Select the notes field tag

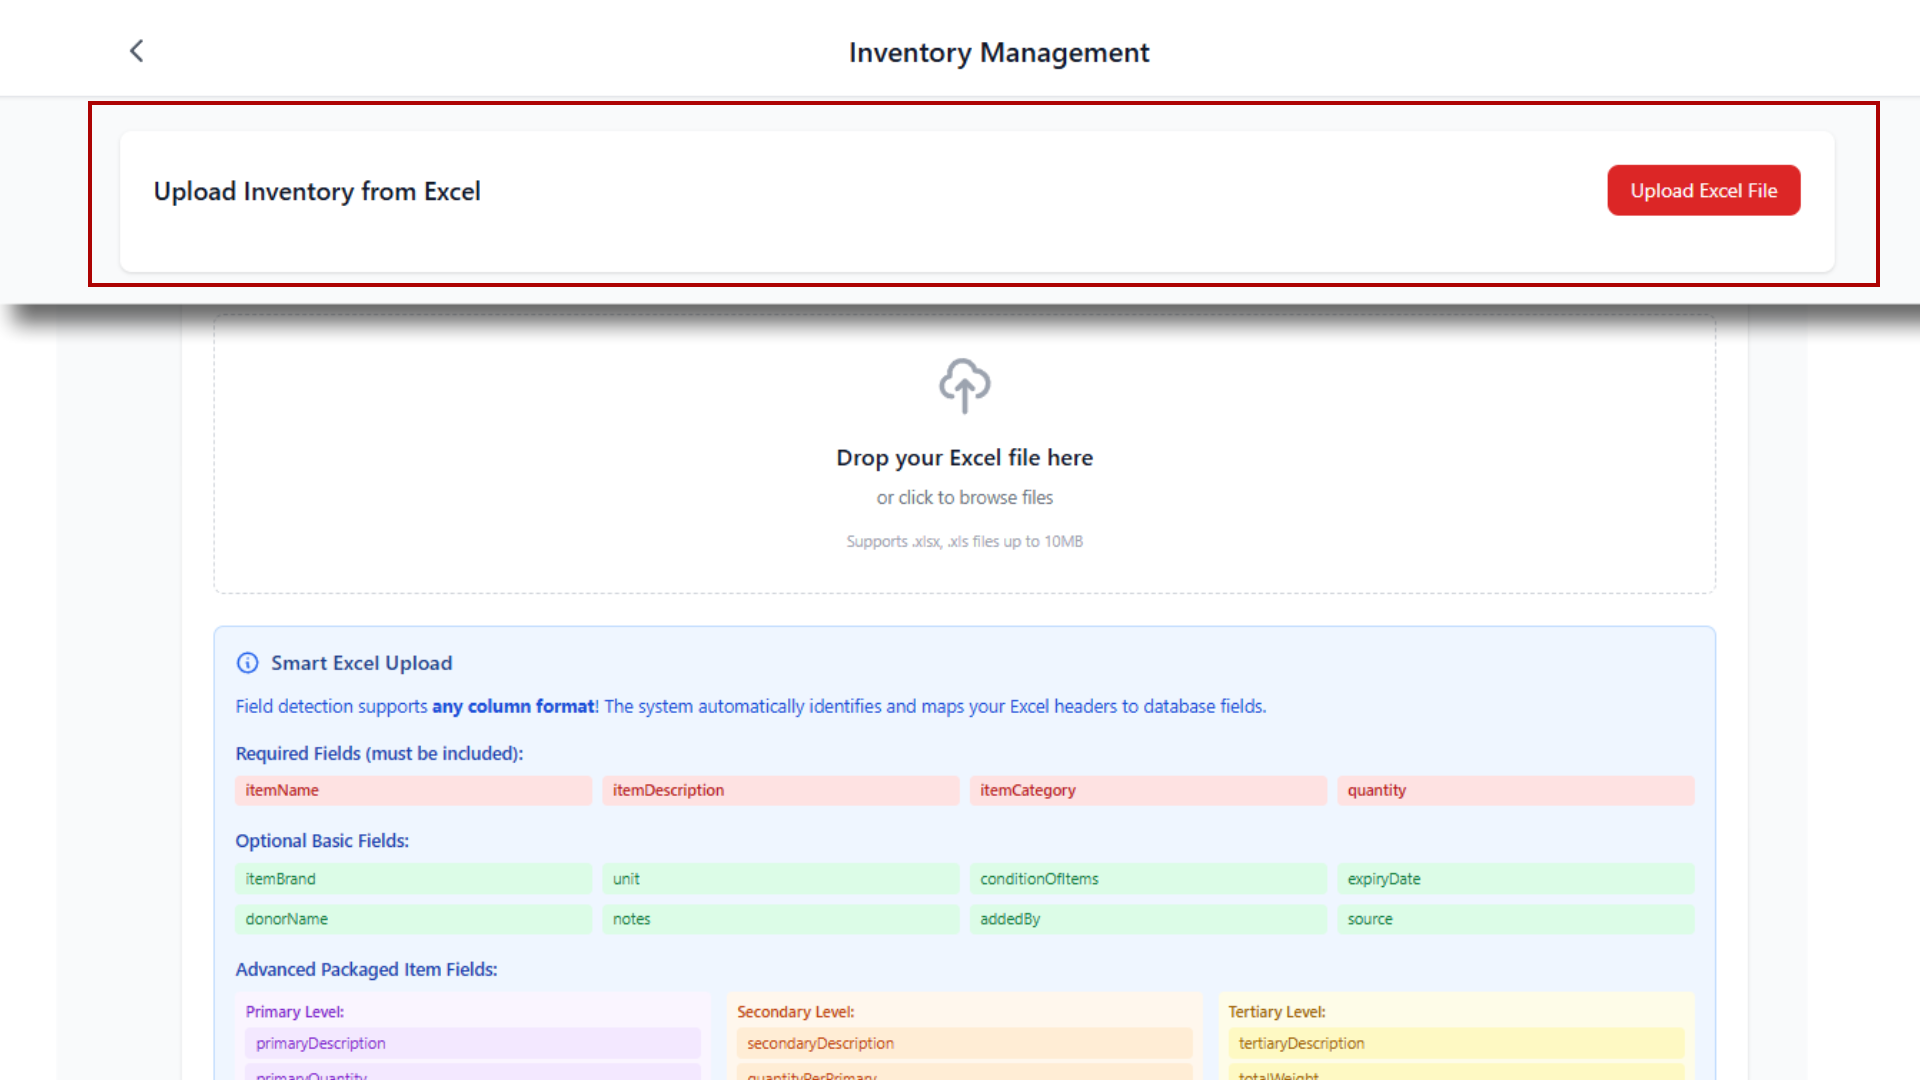(780, 919)
